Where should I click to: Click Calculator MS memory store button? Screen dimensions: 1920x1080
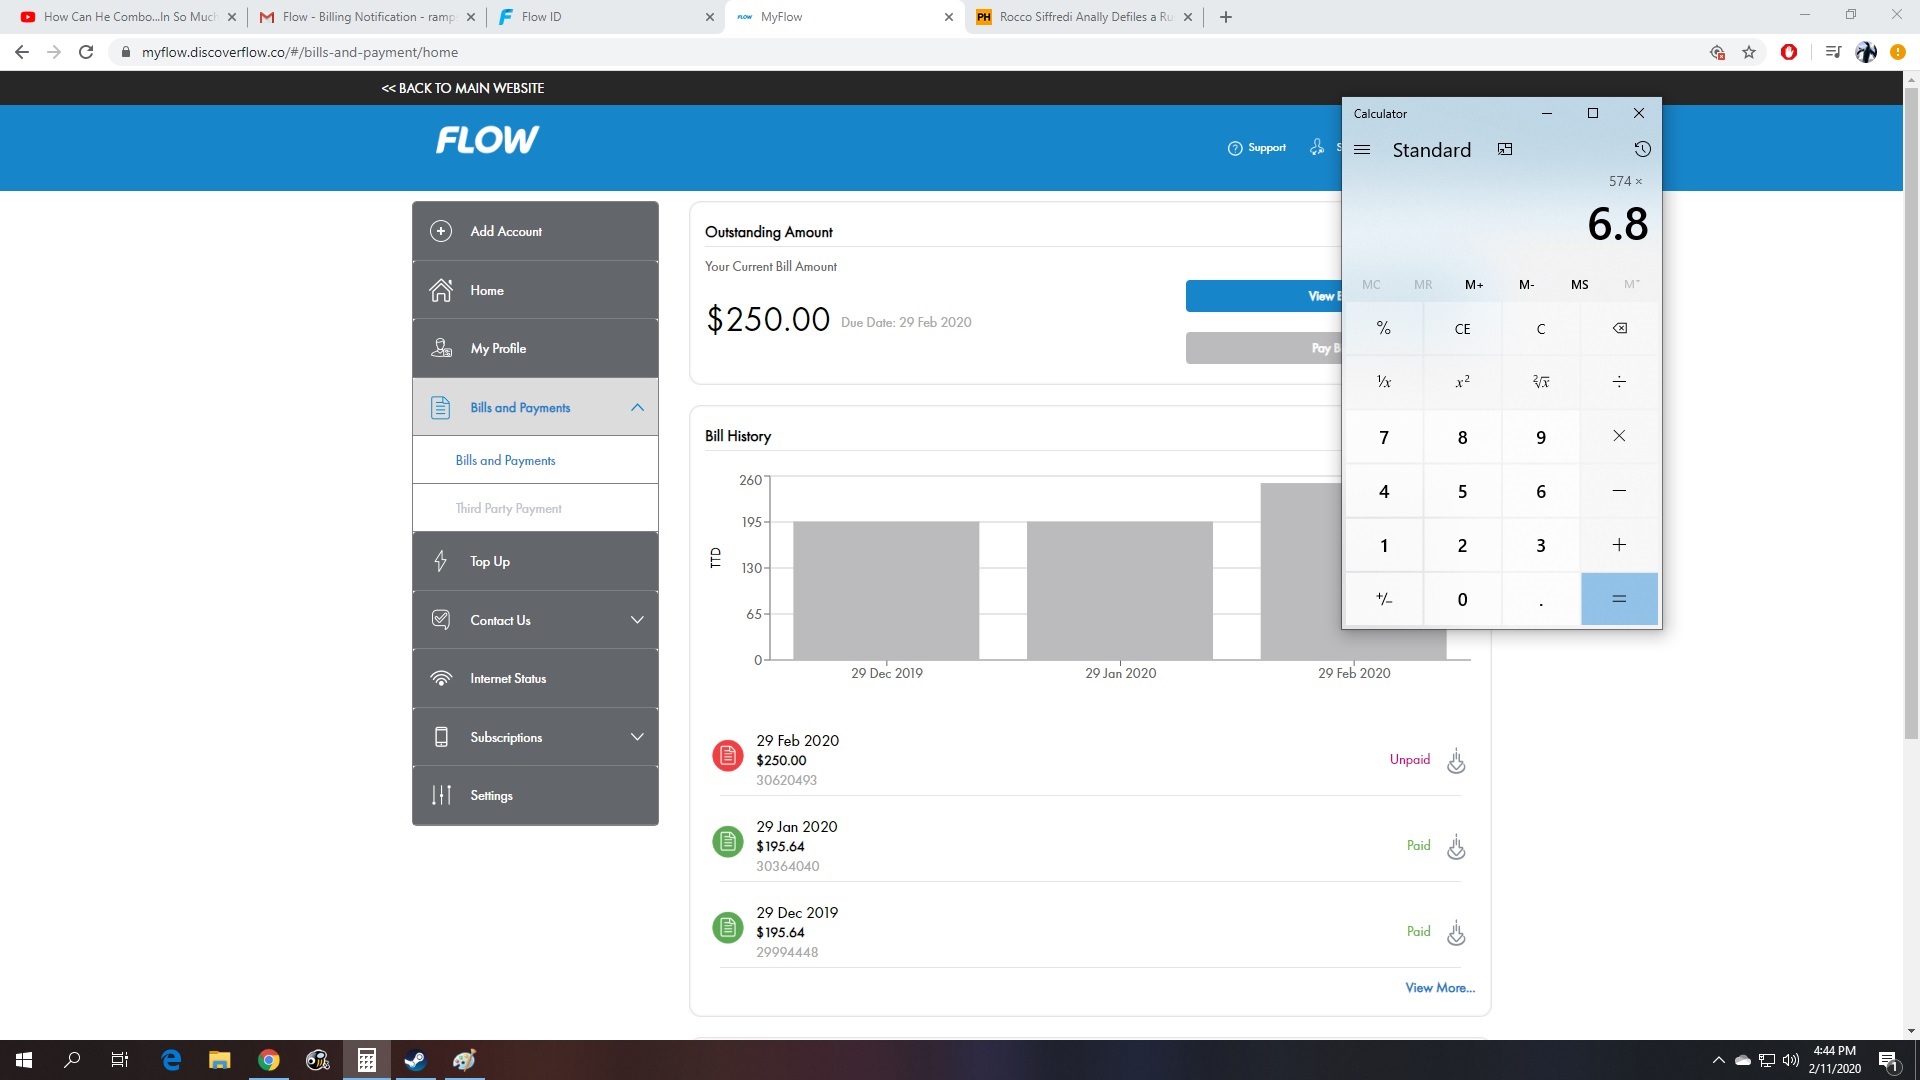click(x=1579, y=285)
